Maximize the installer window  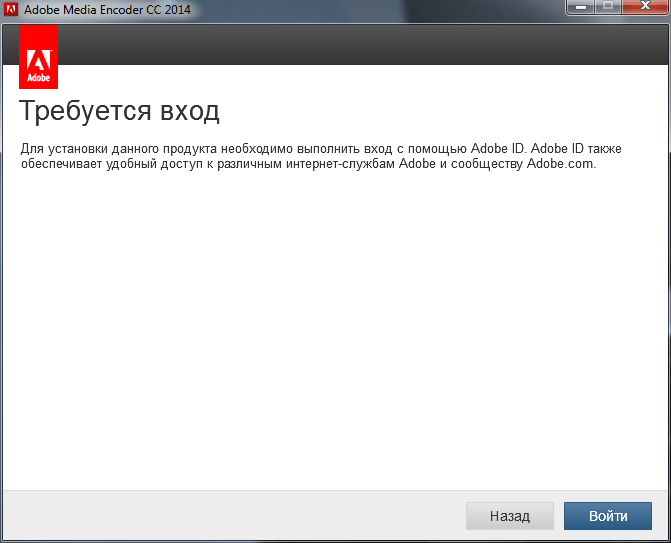[608, 6]
